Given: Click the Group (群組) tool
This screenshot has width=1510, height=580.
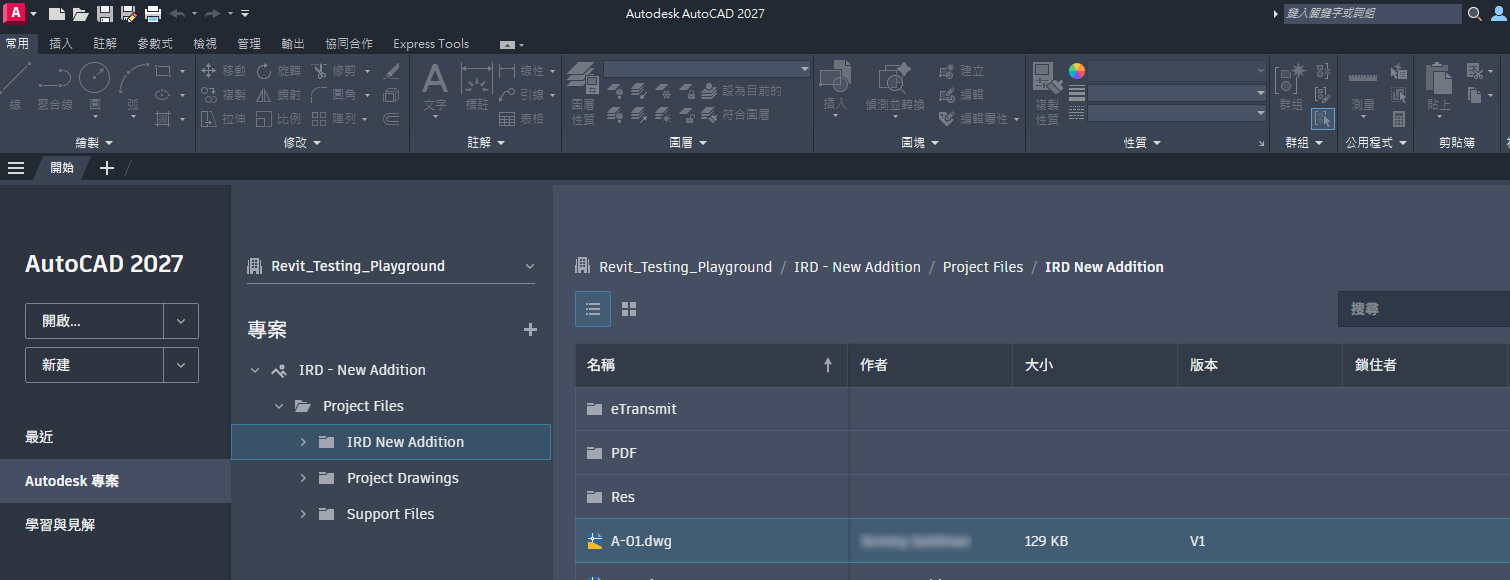Looking at the screenshot, I should pyautogui.click(x=1291, y=86).
